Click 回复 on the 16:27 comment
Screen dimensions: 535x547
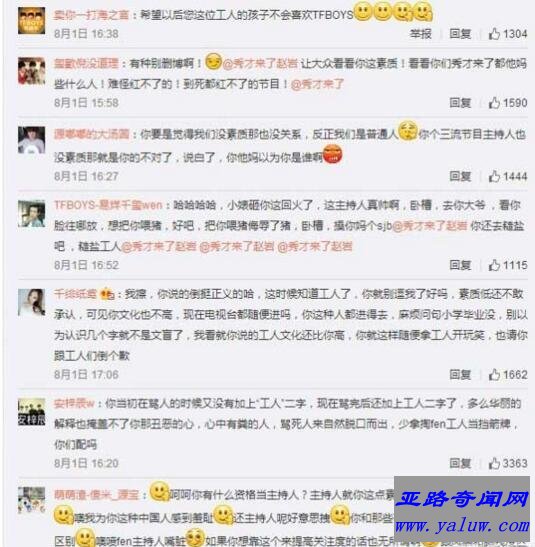tap(460, 177)
